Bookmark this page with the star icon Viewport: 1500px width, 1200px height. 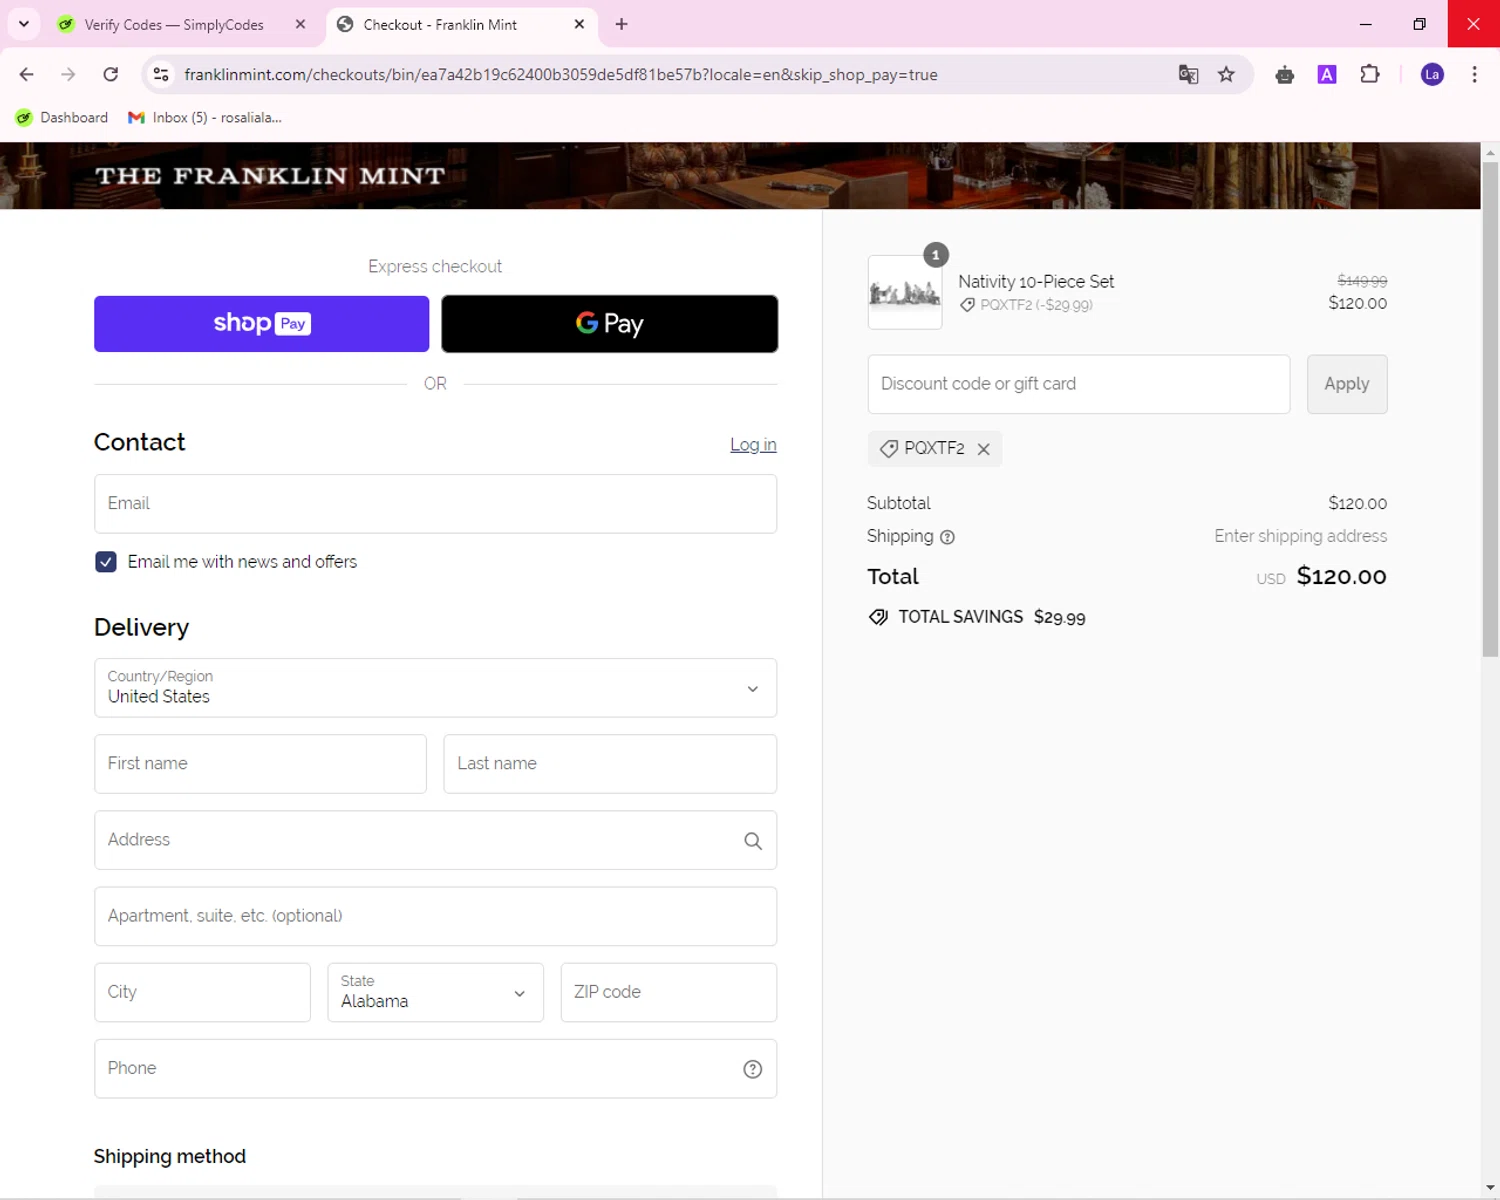pos(1226,75)
